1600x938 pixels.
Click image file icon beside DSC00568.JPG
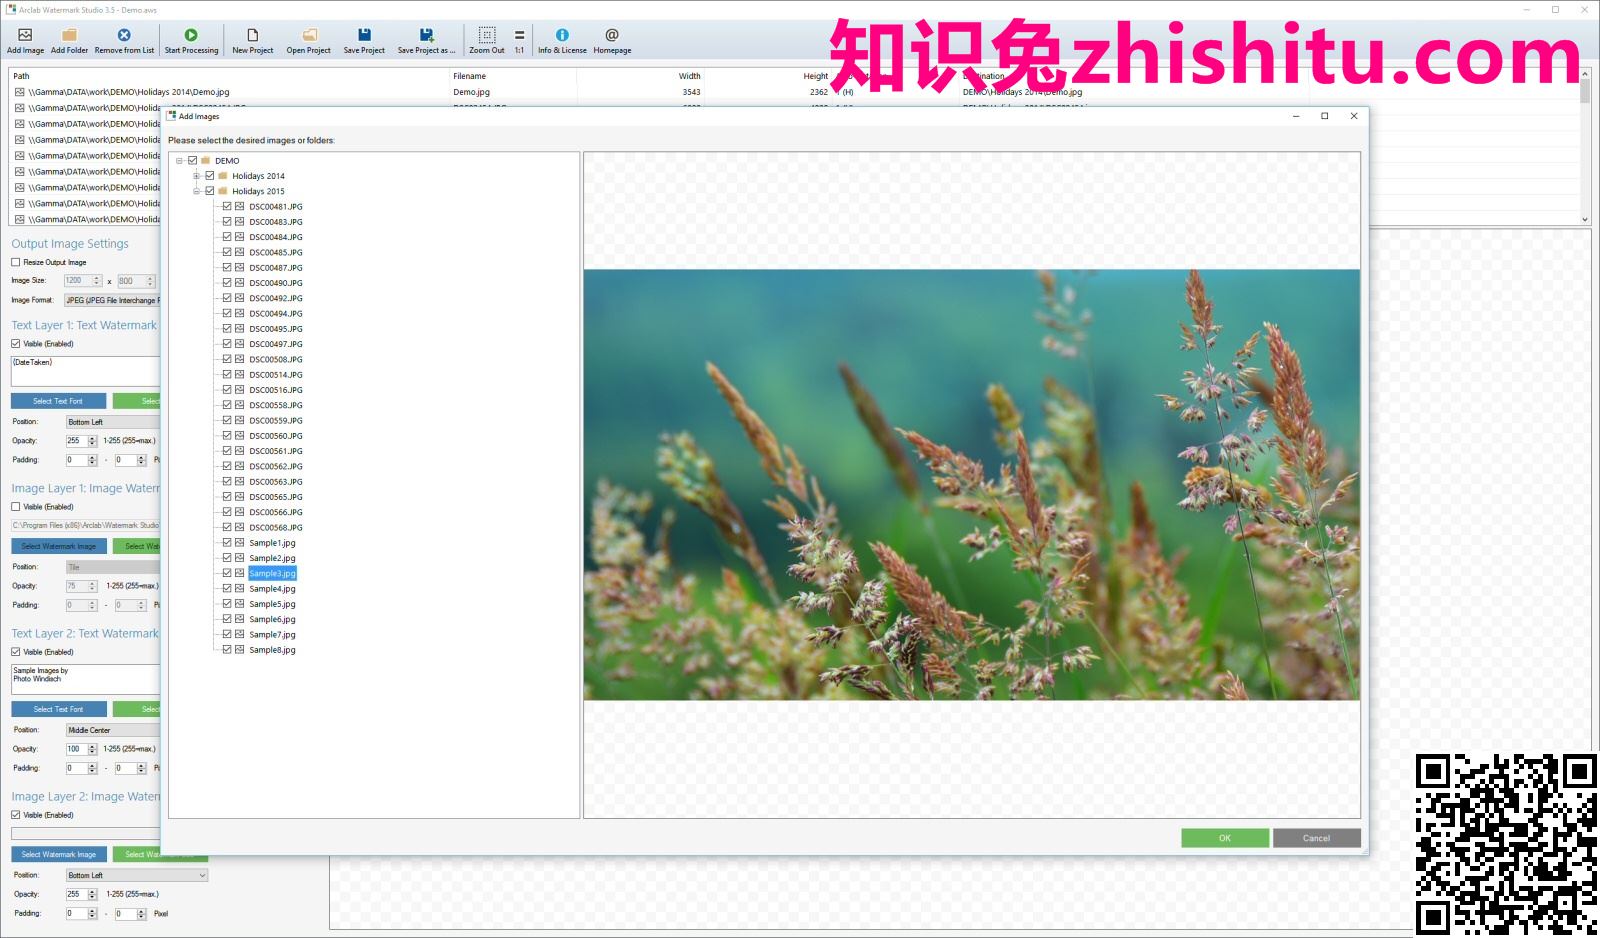[240, 527]
